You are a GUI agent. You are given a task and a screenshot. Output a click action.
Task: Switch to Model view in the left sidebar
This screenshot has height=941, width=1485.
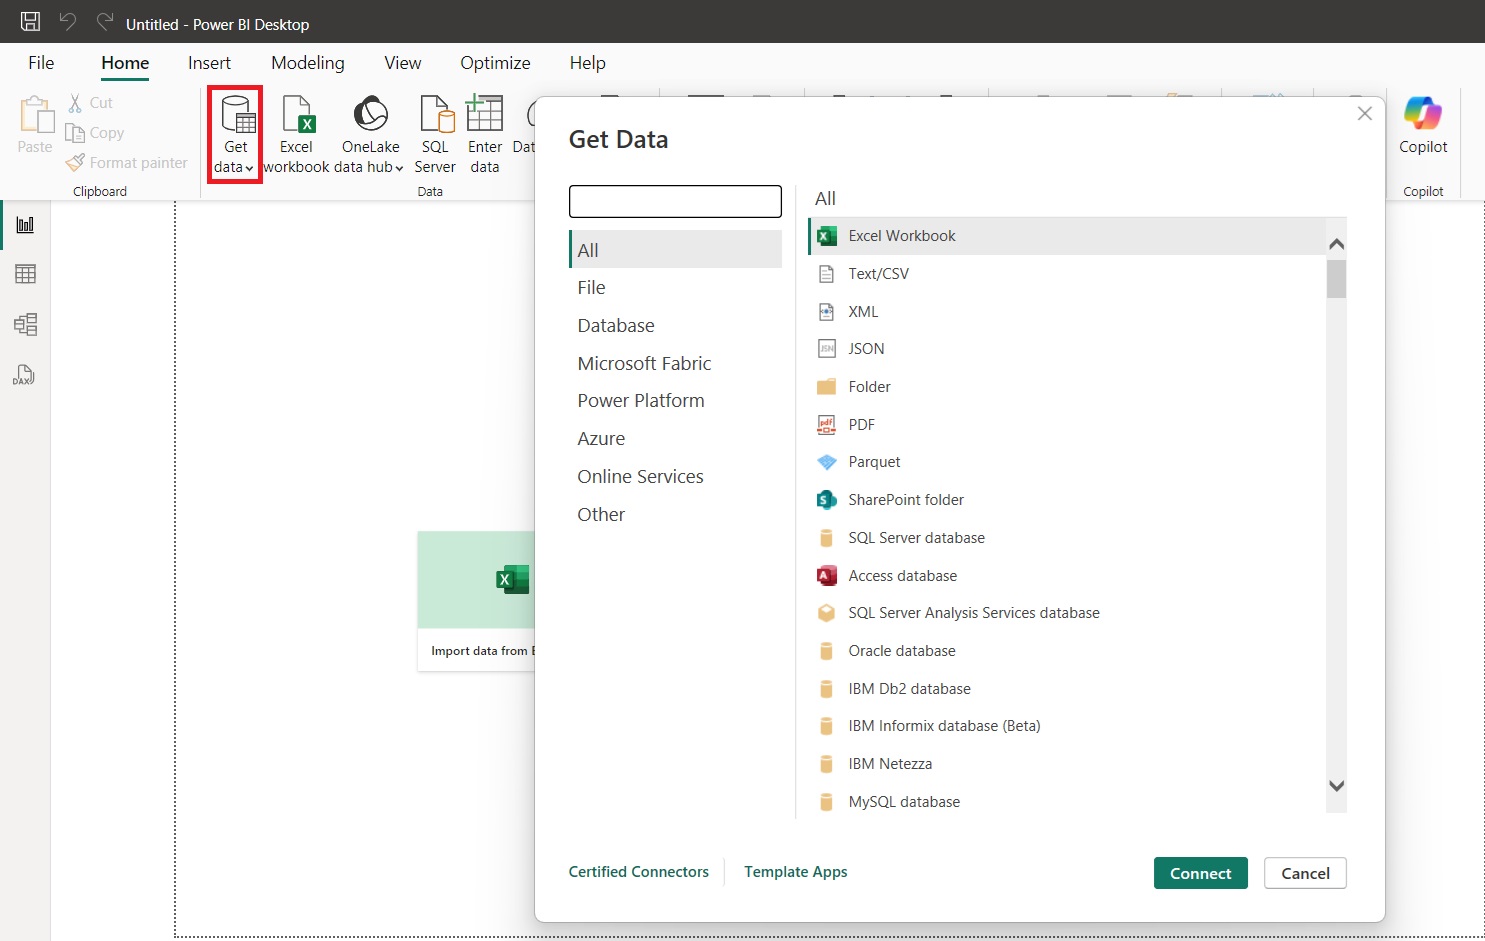point(25,324)
